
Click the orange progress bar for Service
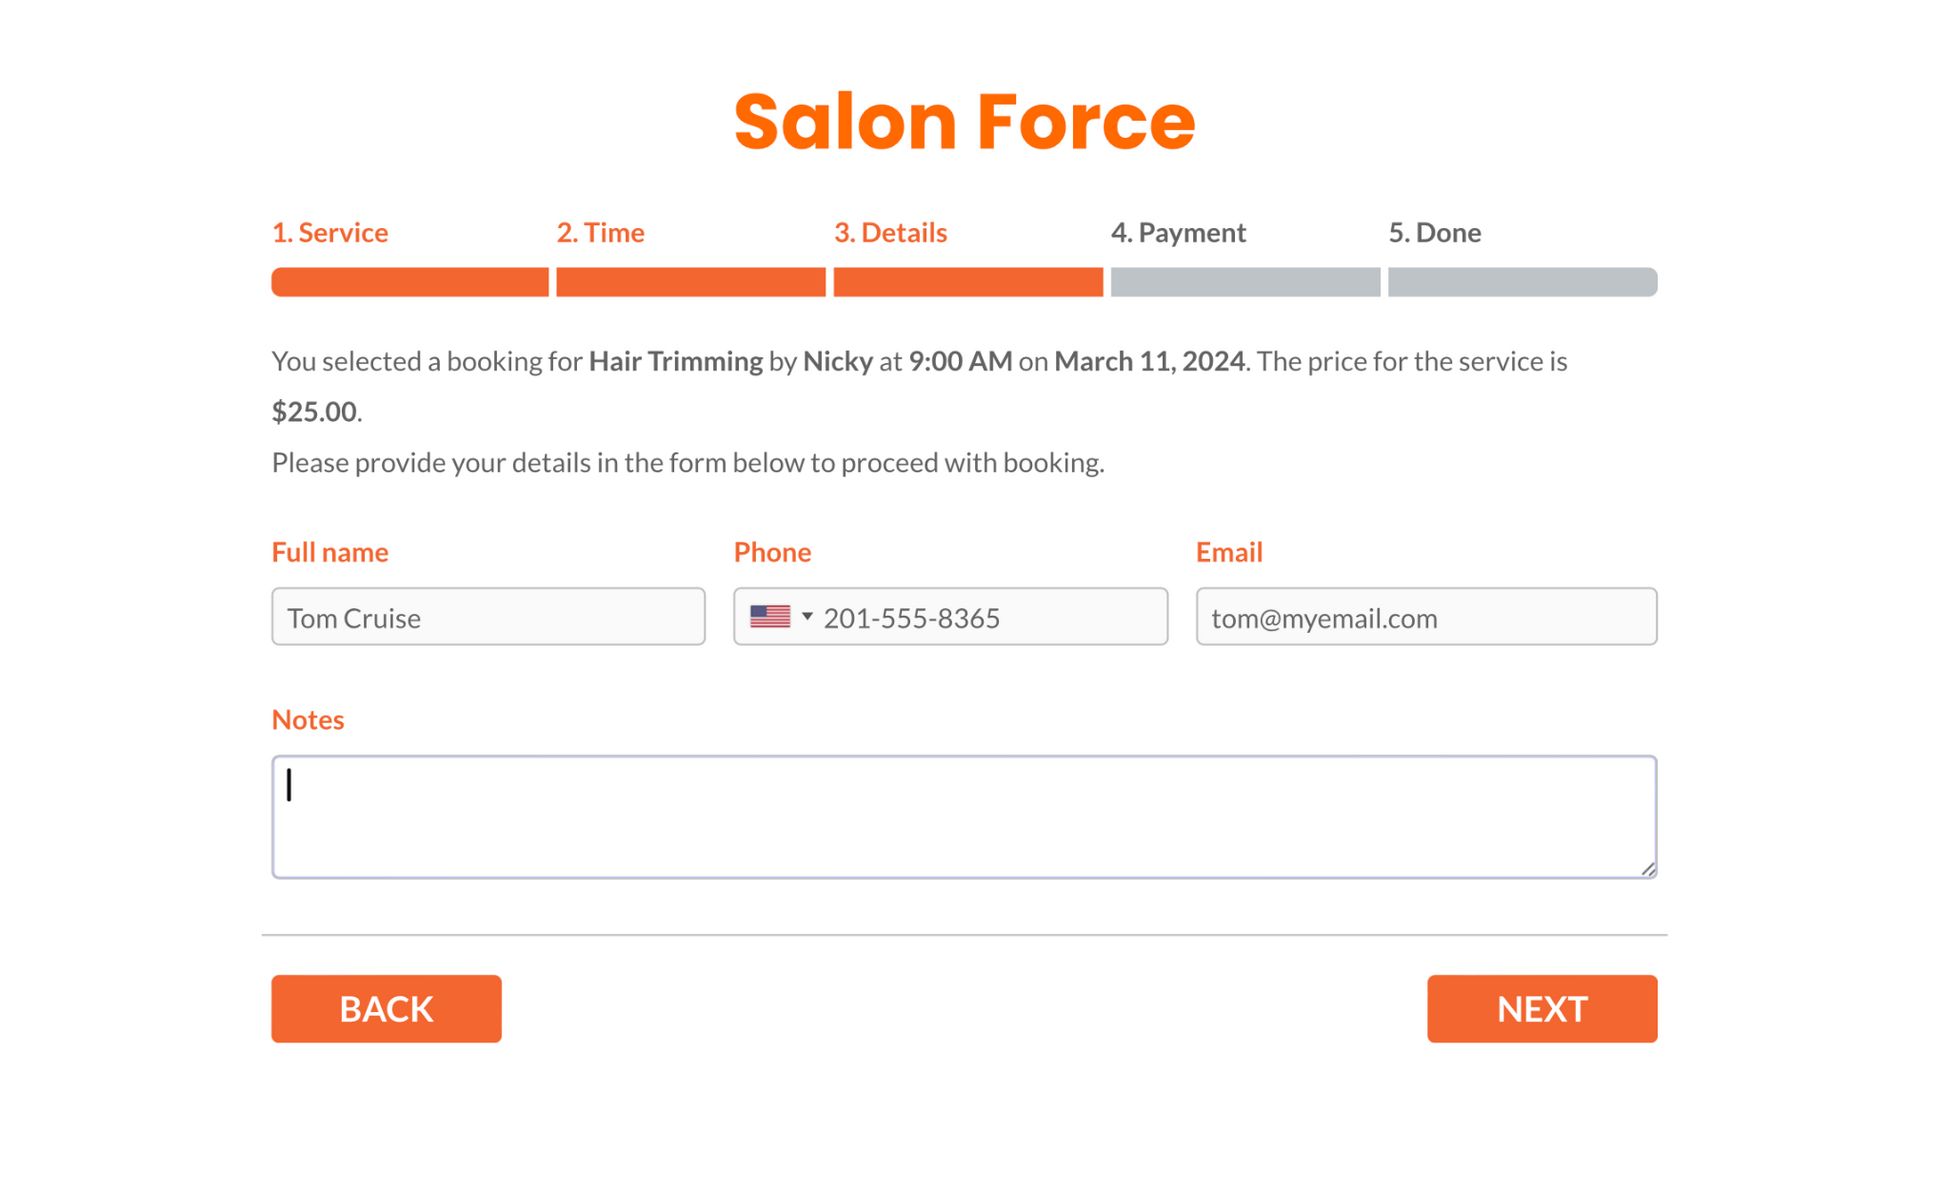point(408,281)
